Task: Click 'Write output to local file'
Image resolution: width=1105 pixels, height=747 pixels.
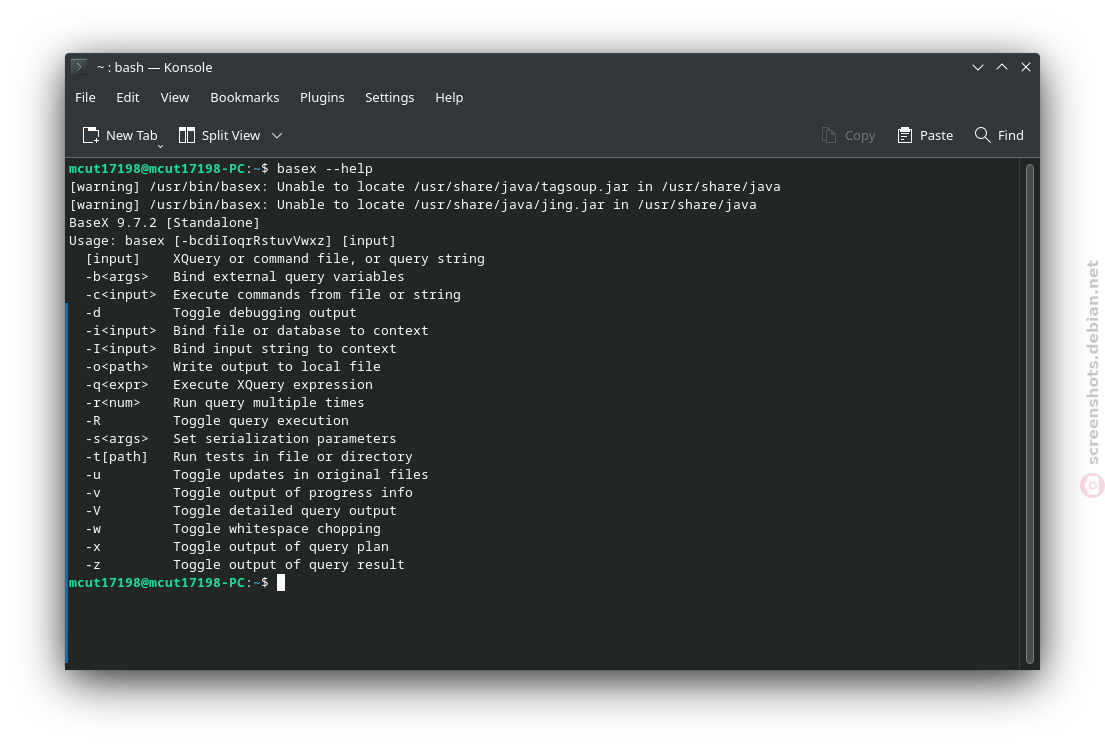Action: [277, 366]
